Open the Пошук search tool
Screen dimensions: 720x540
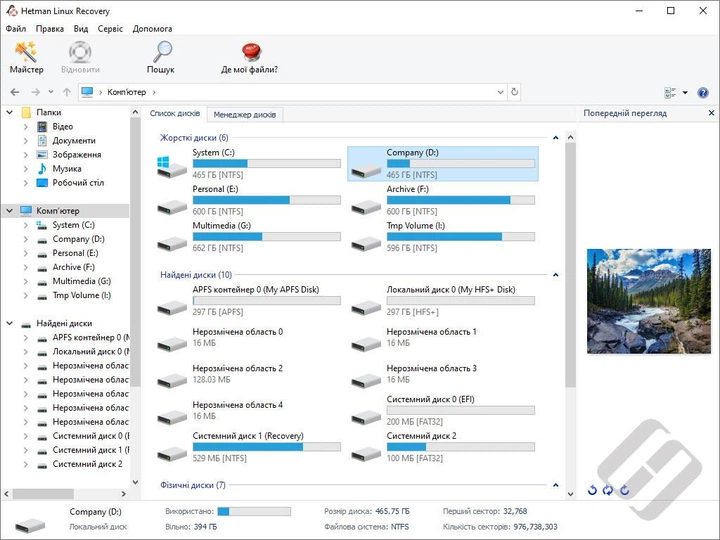(161, 57)
